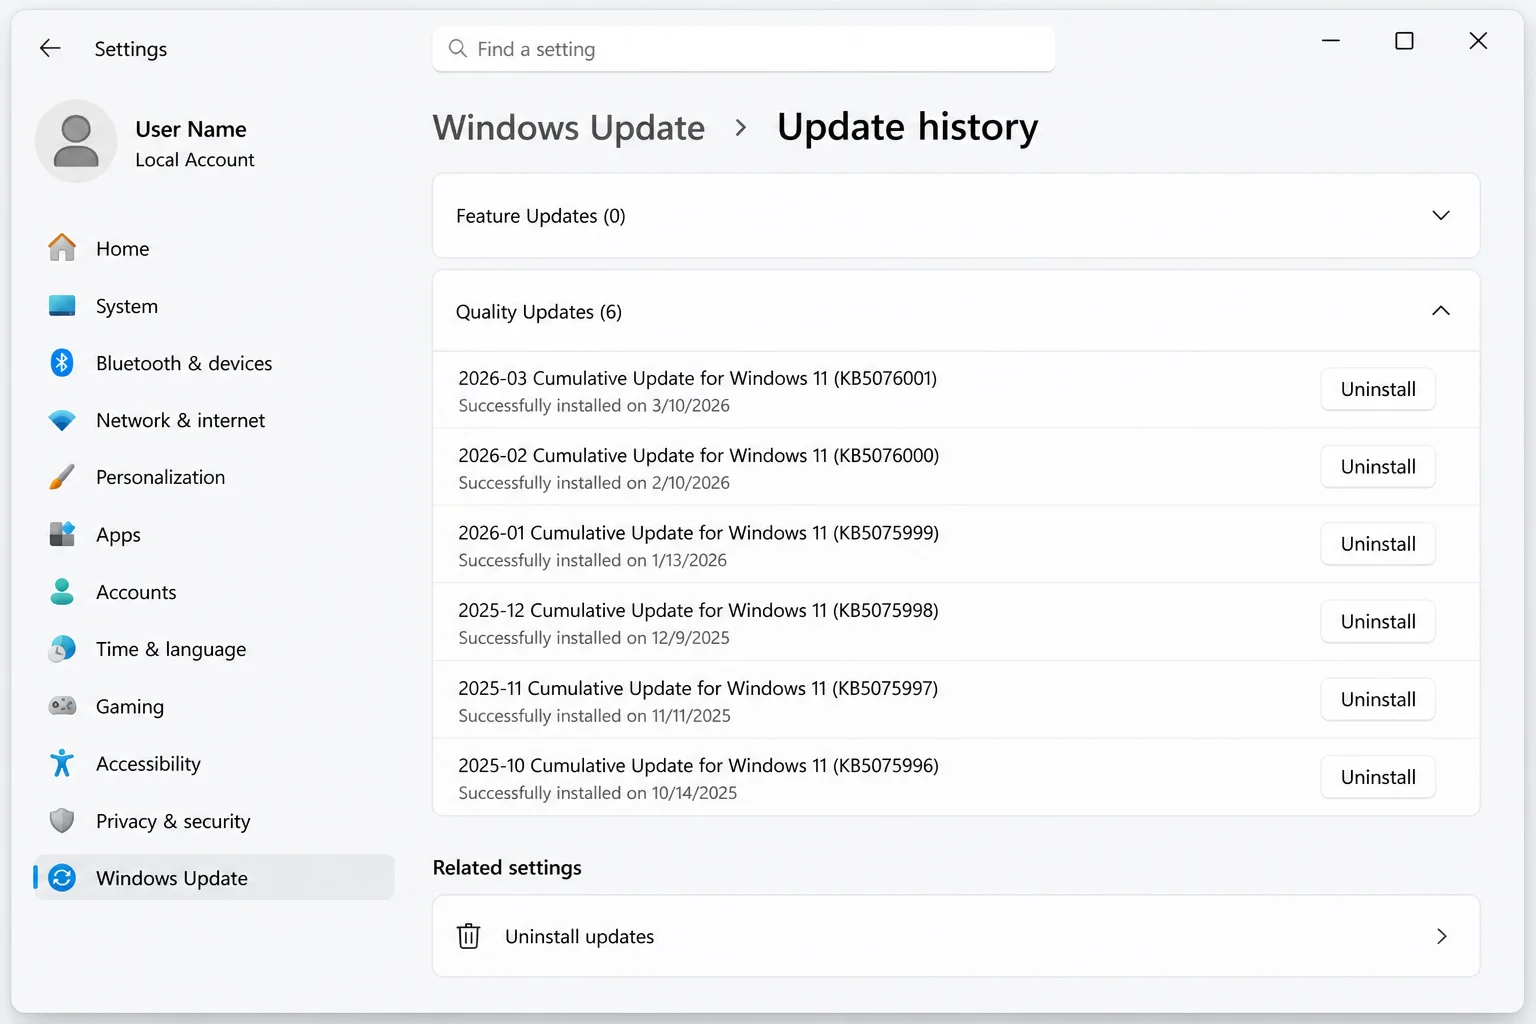Click User Name account label
This screenshot has width=1536, height=1024.
pos(191,129)
